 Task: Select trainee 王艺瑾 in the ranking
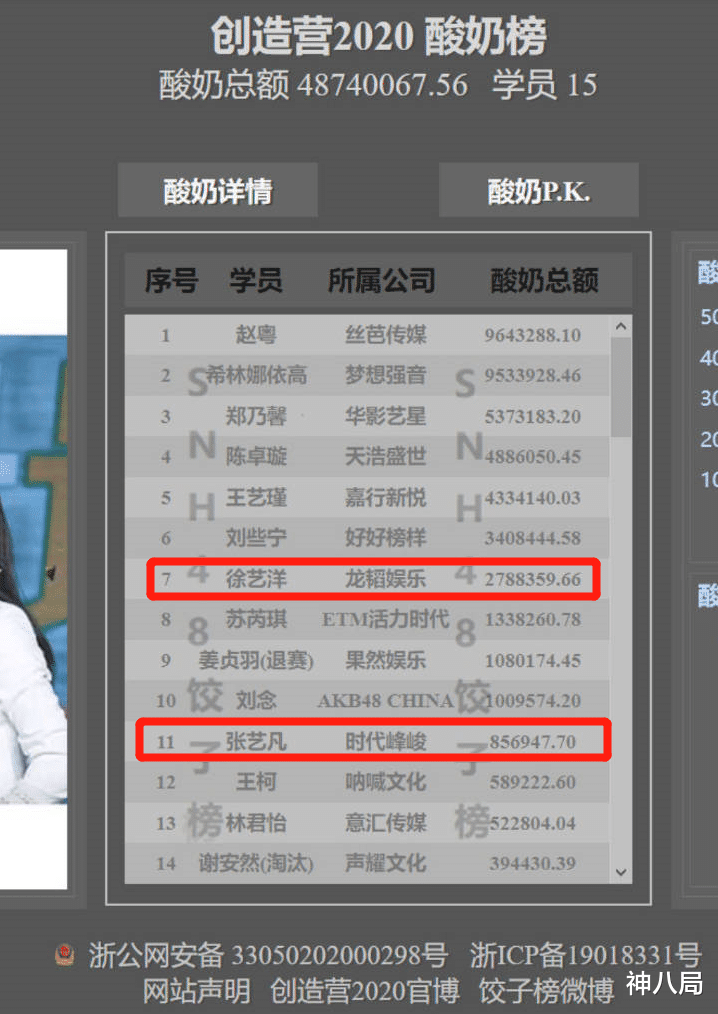[256, 497]
